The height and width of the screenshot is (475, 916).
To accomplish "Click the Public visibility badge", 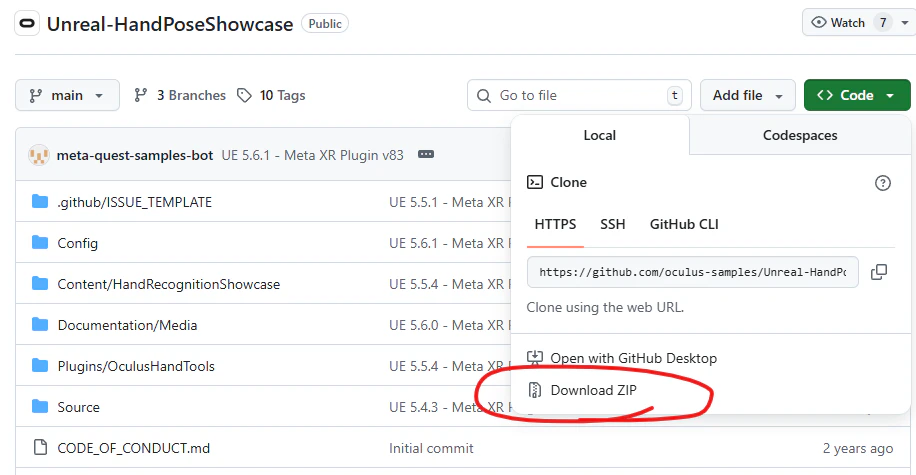I will [x=325, y=24].
